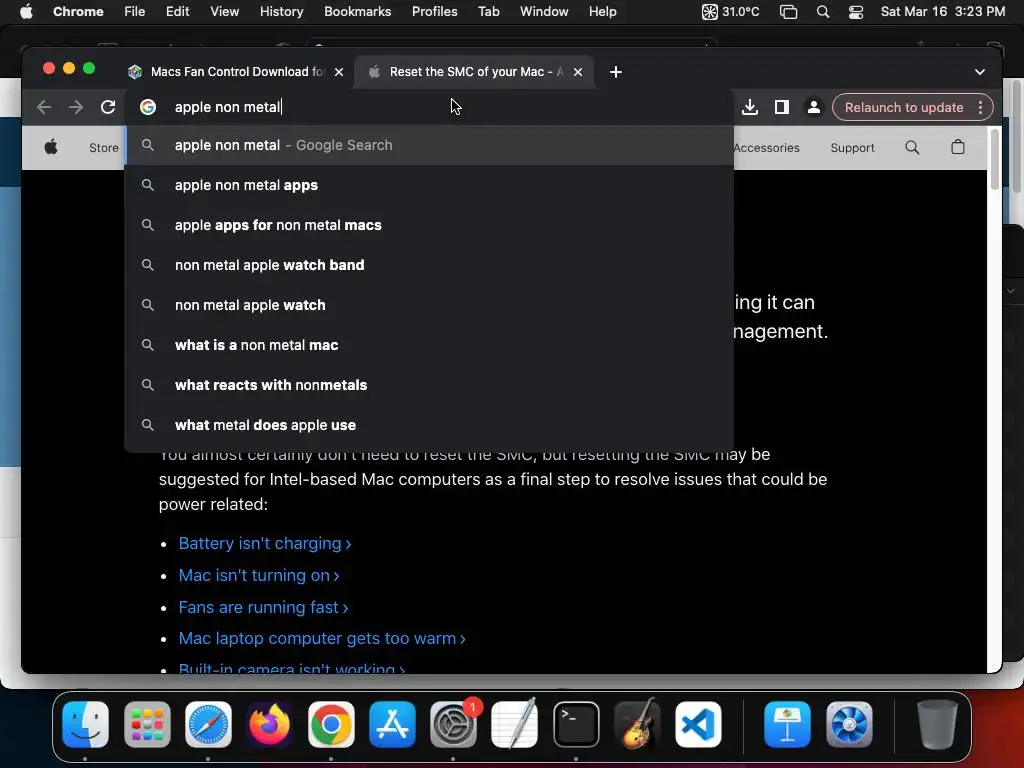Open Visual Studio Code from the Dock

[699, 724]
